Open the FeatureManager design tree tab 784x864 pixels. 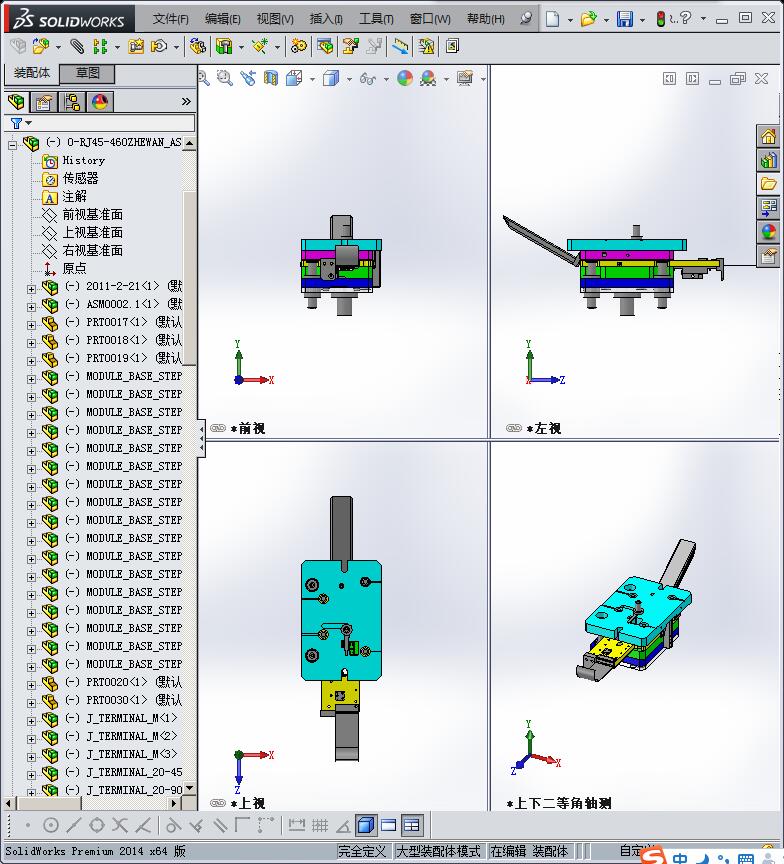(16, 102)
